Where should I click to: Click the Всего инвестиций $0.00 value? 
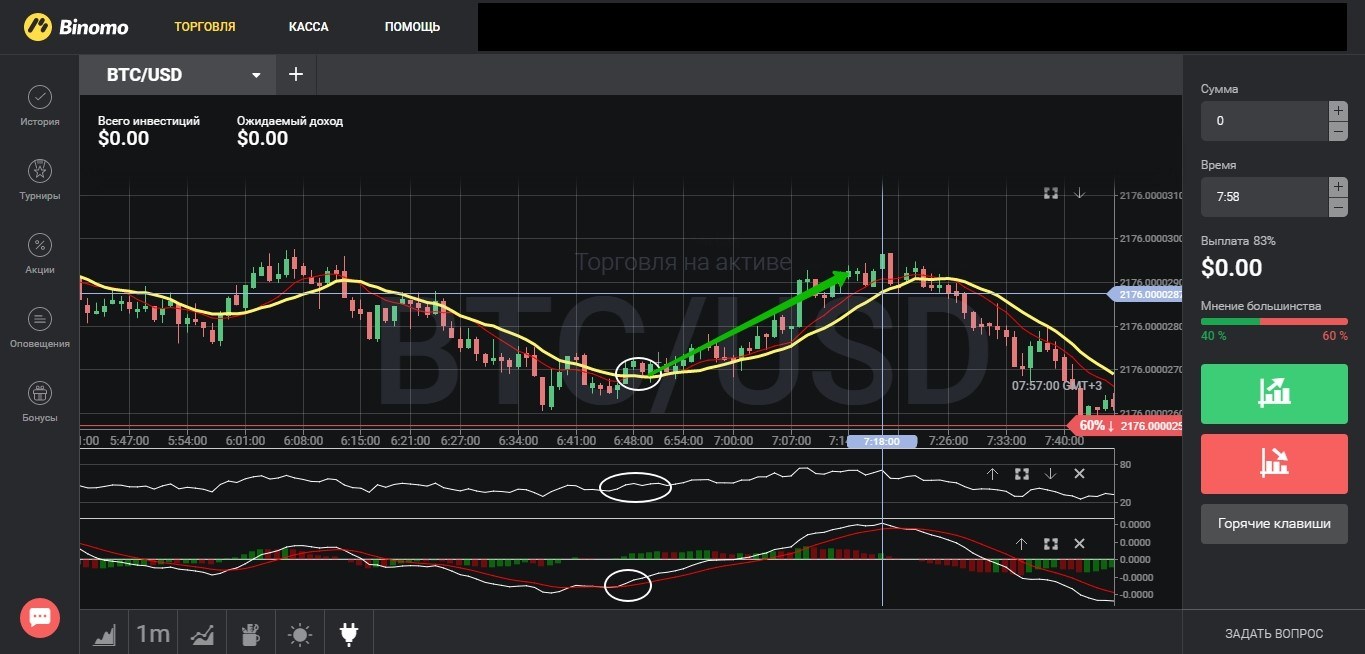pyautogui.click(x=124, y=139)
